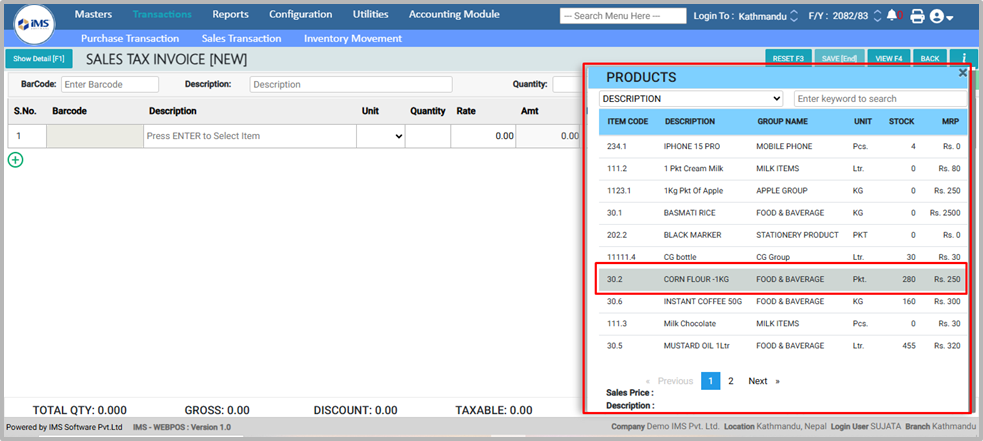Expand the Unit dropdown in row 1

(380, 136)
